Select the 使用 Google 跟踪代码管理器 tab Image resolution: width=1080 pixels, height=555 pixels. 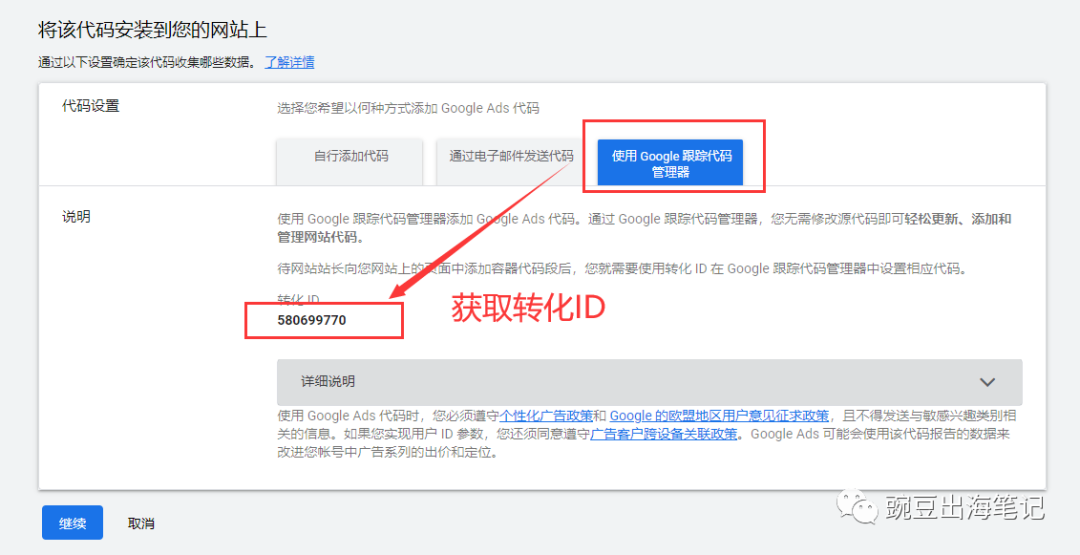click(x=670, y=163)
